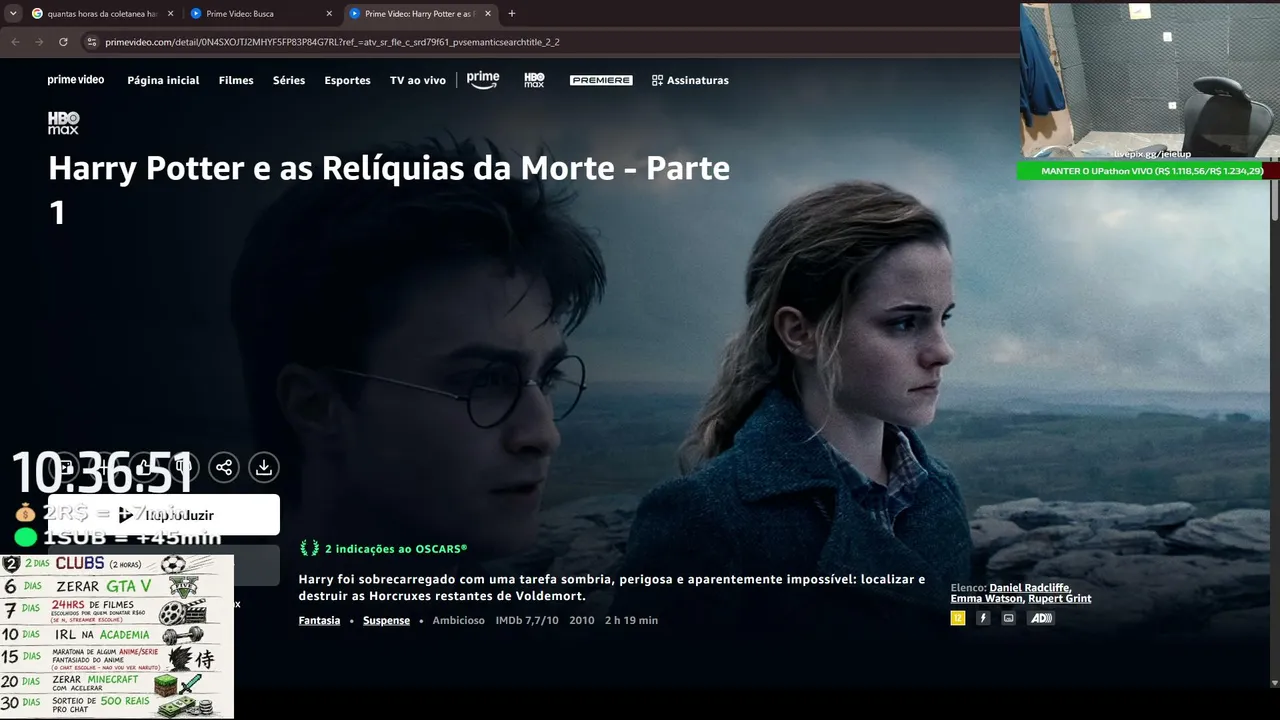Open TV ao vivo
The height and width of the screenshot is (720, 1280).
pos(418,80)
